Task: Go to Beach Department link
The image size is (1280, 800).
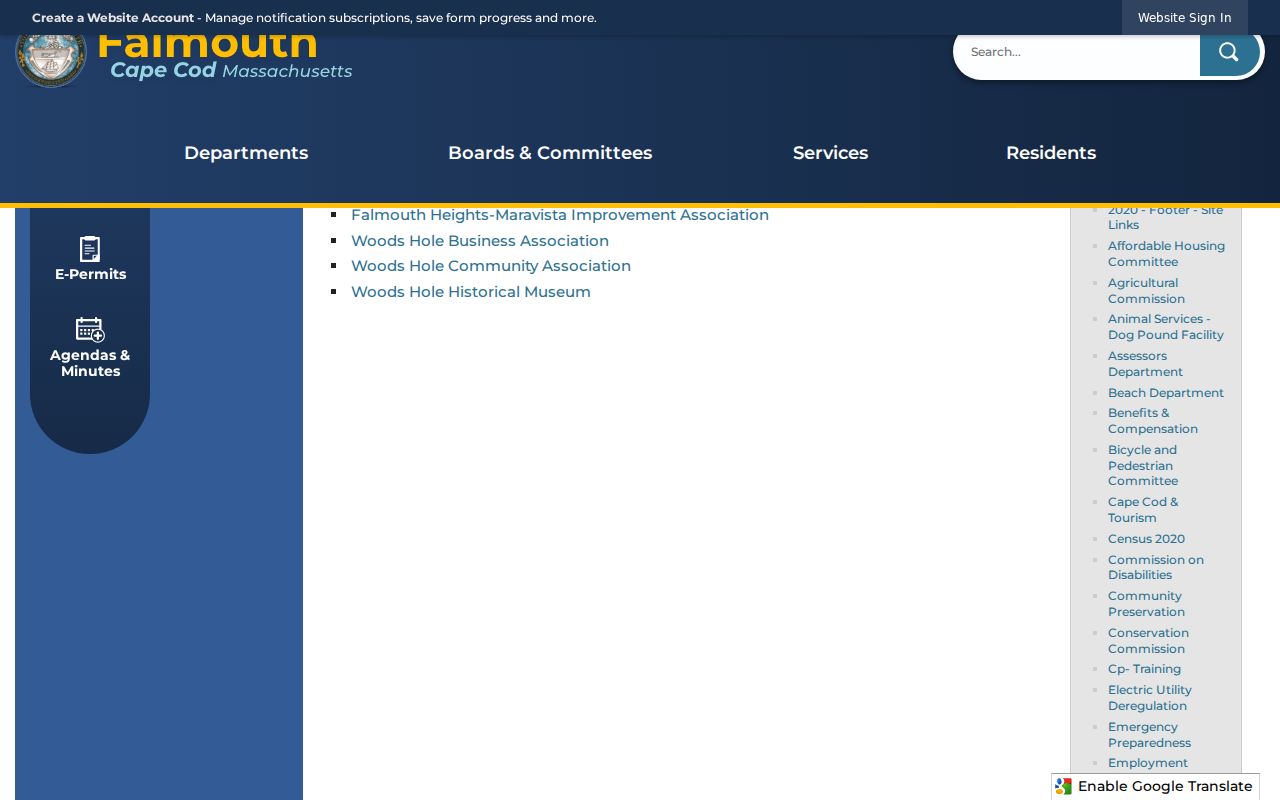Action: click(1166, 393)
